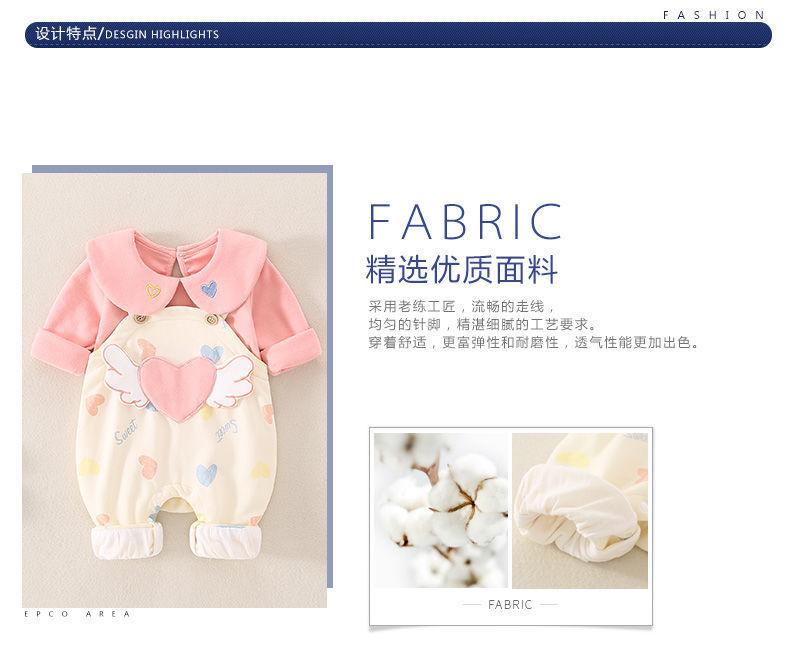Click the EPCO AREA label
This screenshot has height=665, width=790.
pyautogui.click(x=77, y=613)
